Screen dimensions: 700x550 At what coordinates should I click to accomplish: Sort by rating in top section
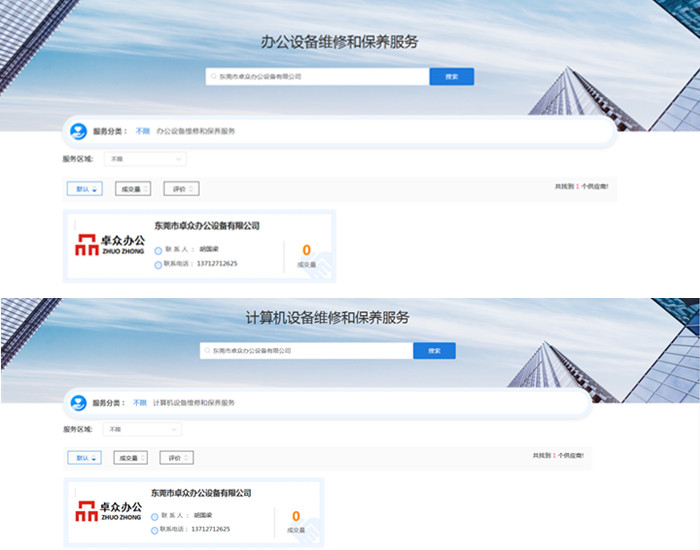[181, 188]
